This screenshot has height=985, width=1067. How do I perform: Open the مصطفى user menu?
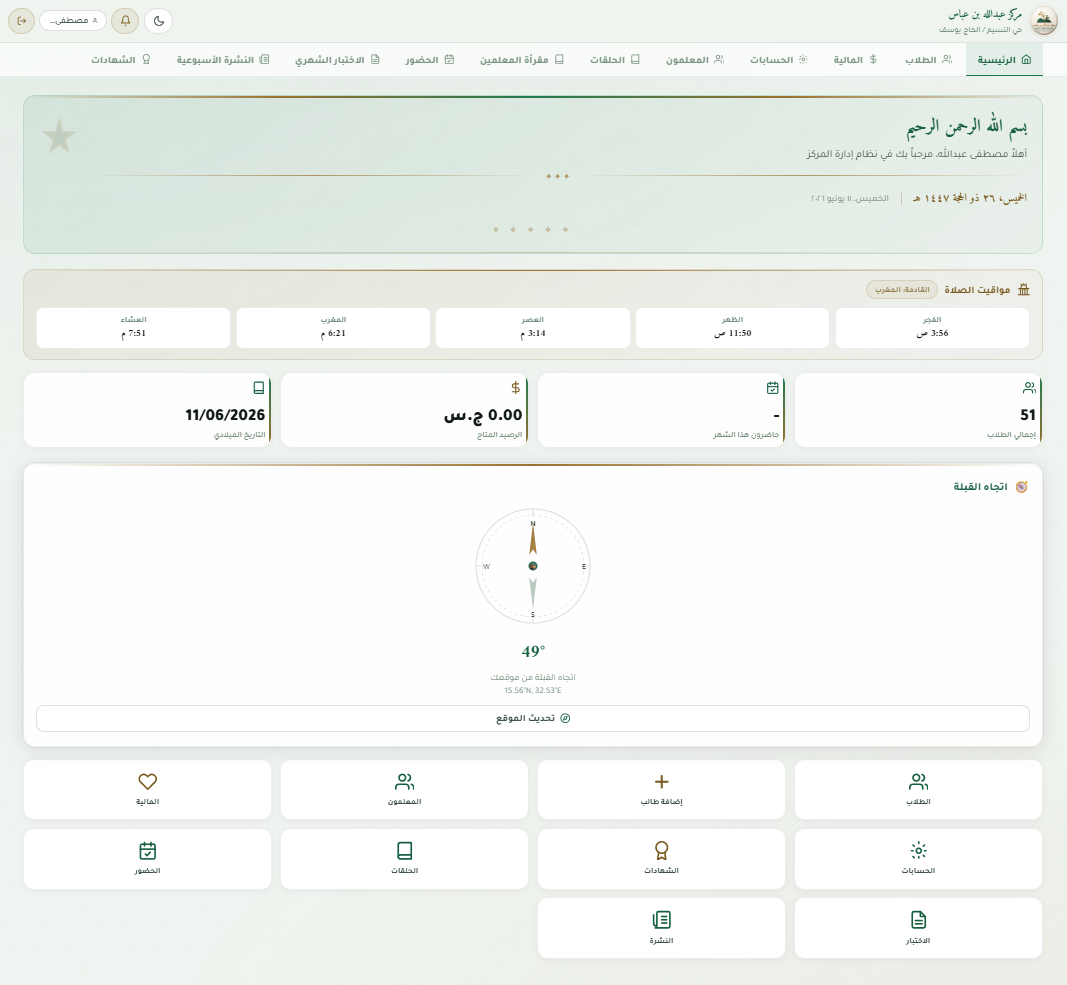(x=73, y=20)
